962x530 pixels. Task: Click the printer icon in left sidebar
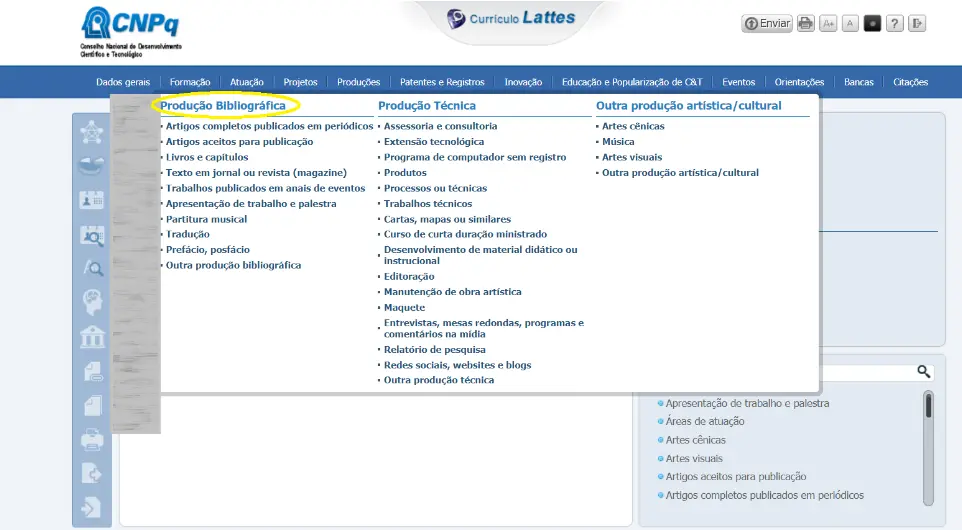pos(92,439)
